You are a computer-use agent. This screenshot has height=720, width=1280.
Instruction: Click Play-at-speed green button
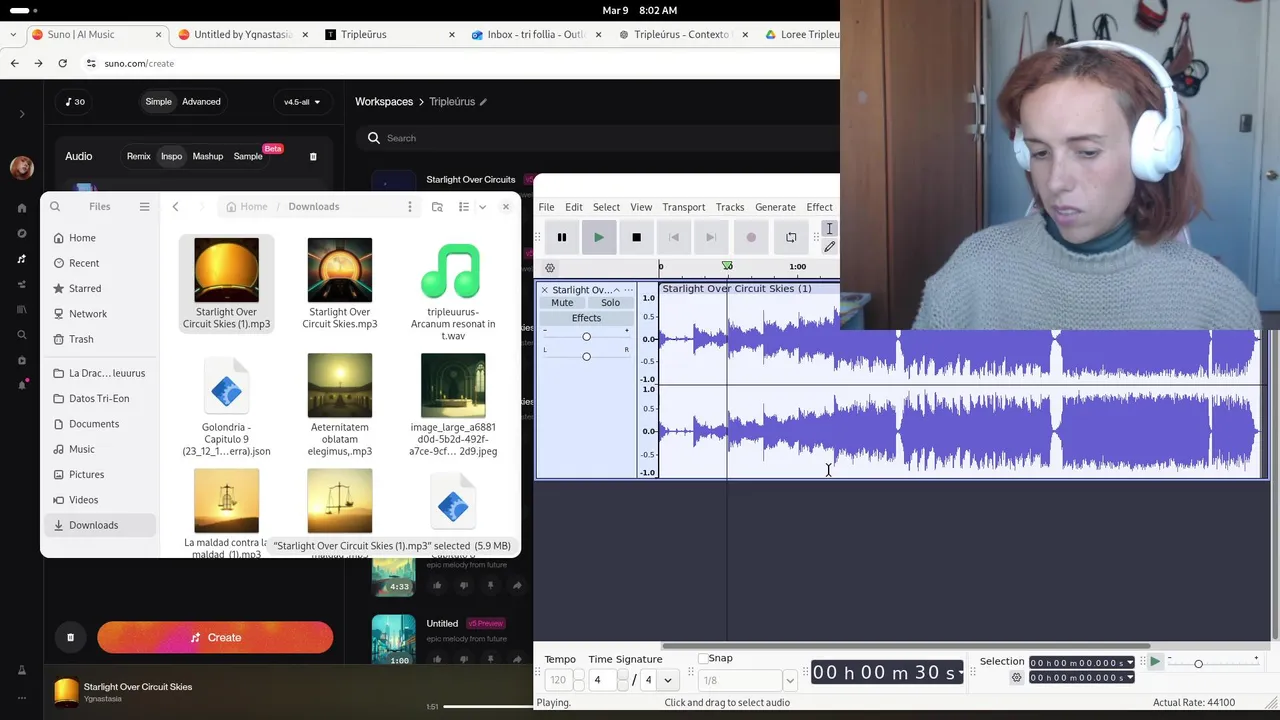point(1155,662)
